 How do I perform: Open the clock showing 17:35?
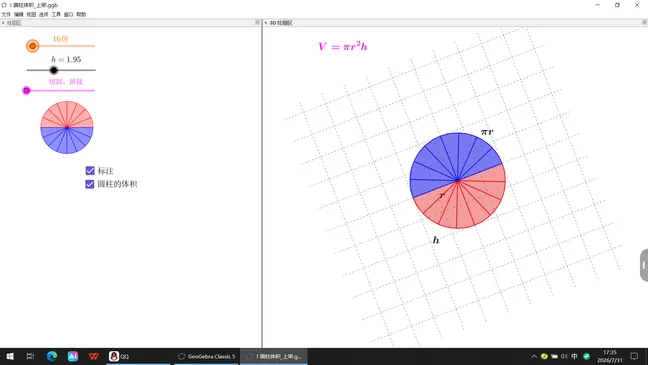pos(610,356)
